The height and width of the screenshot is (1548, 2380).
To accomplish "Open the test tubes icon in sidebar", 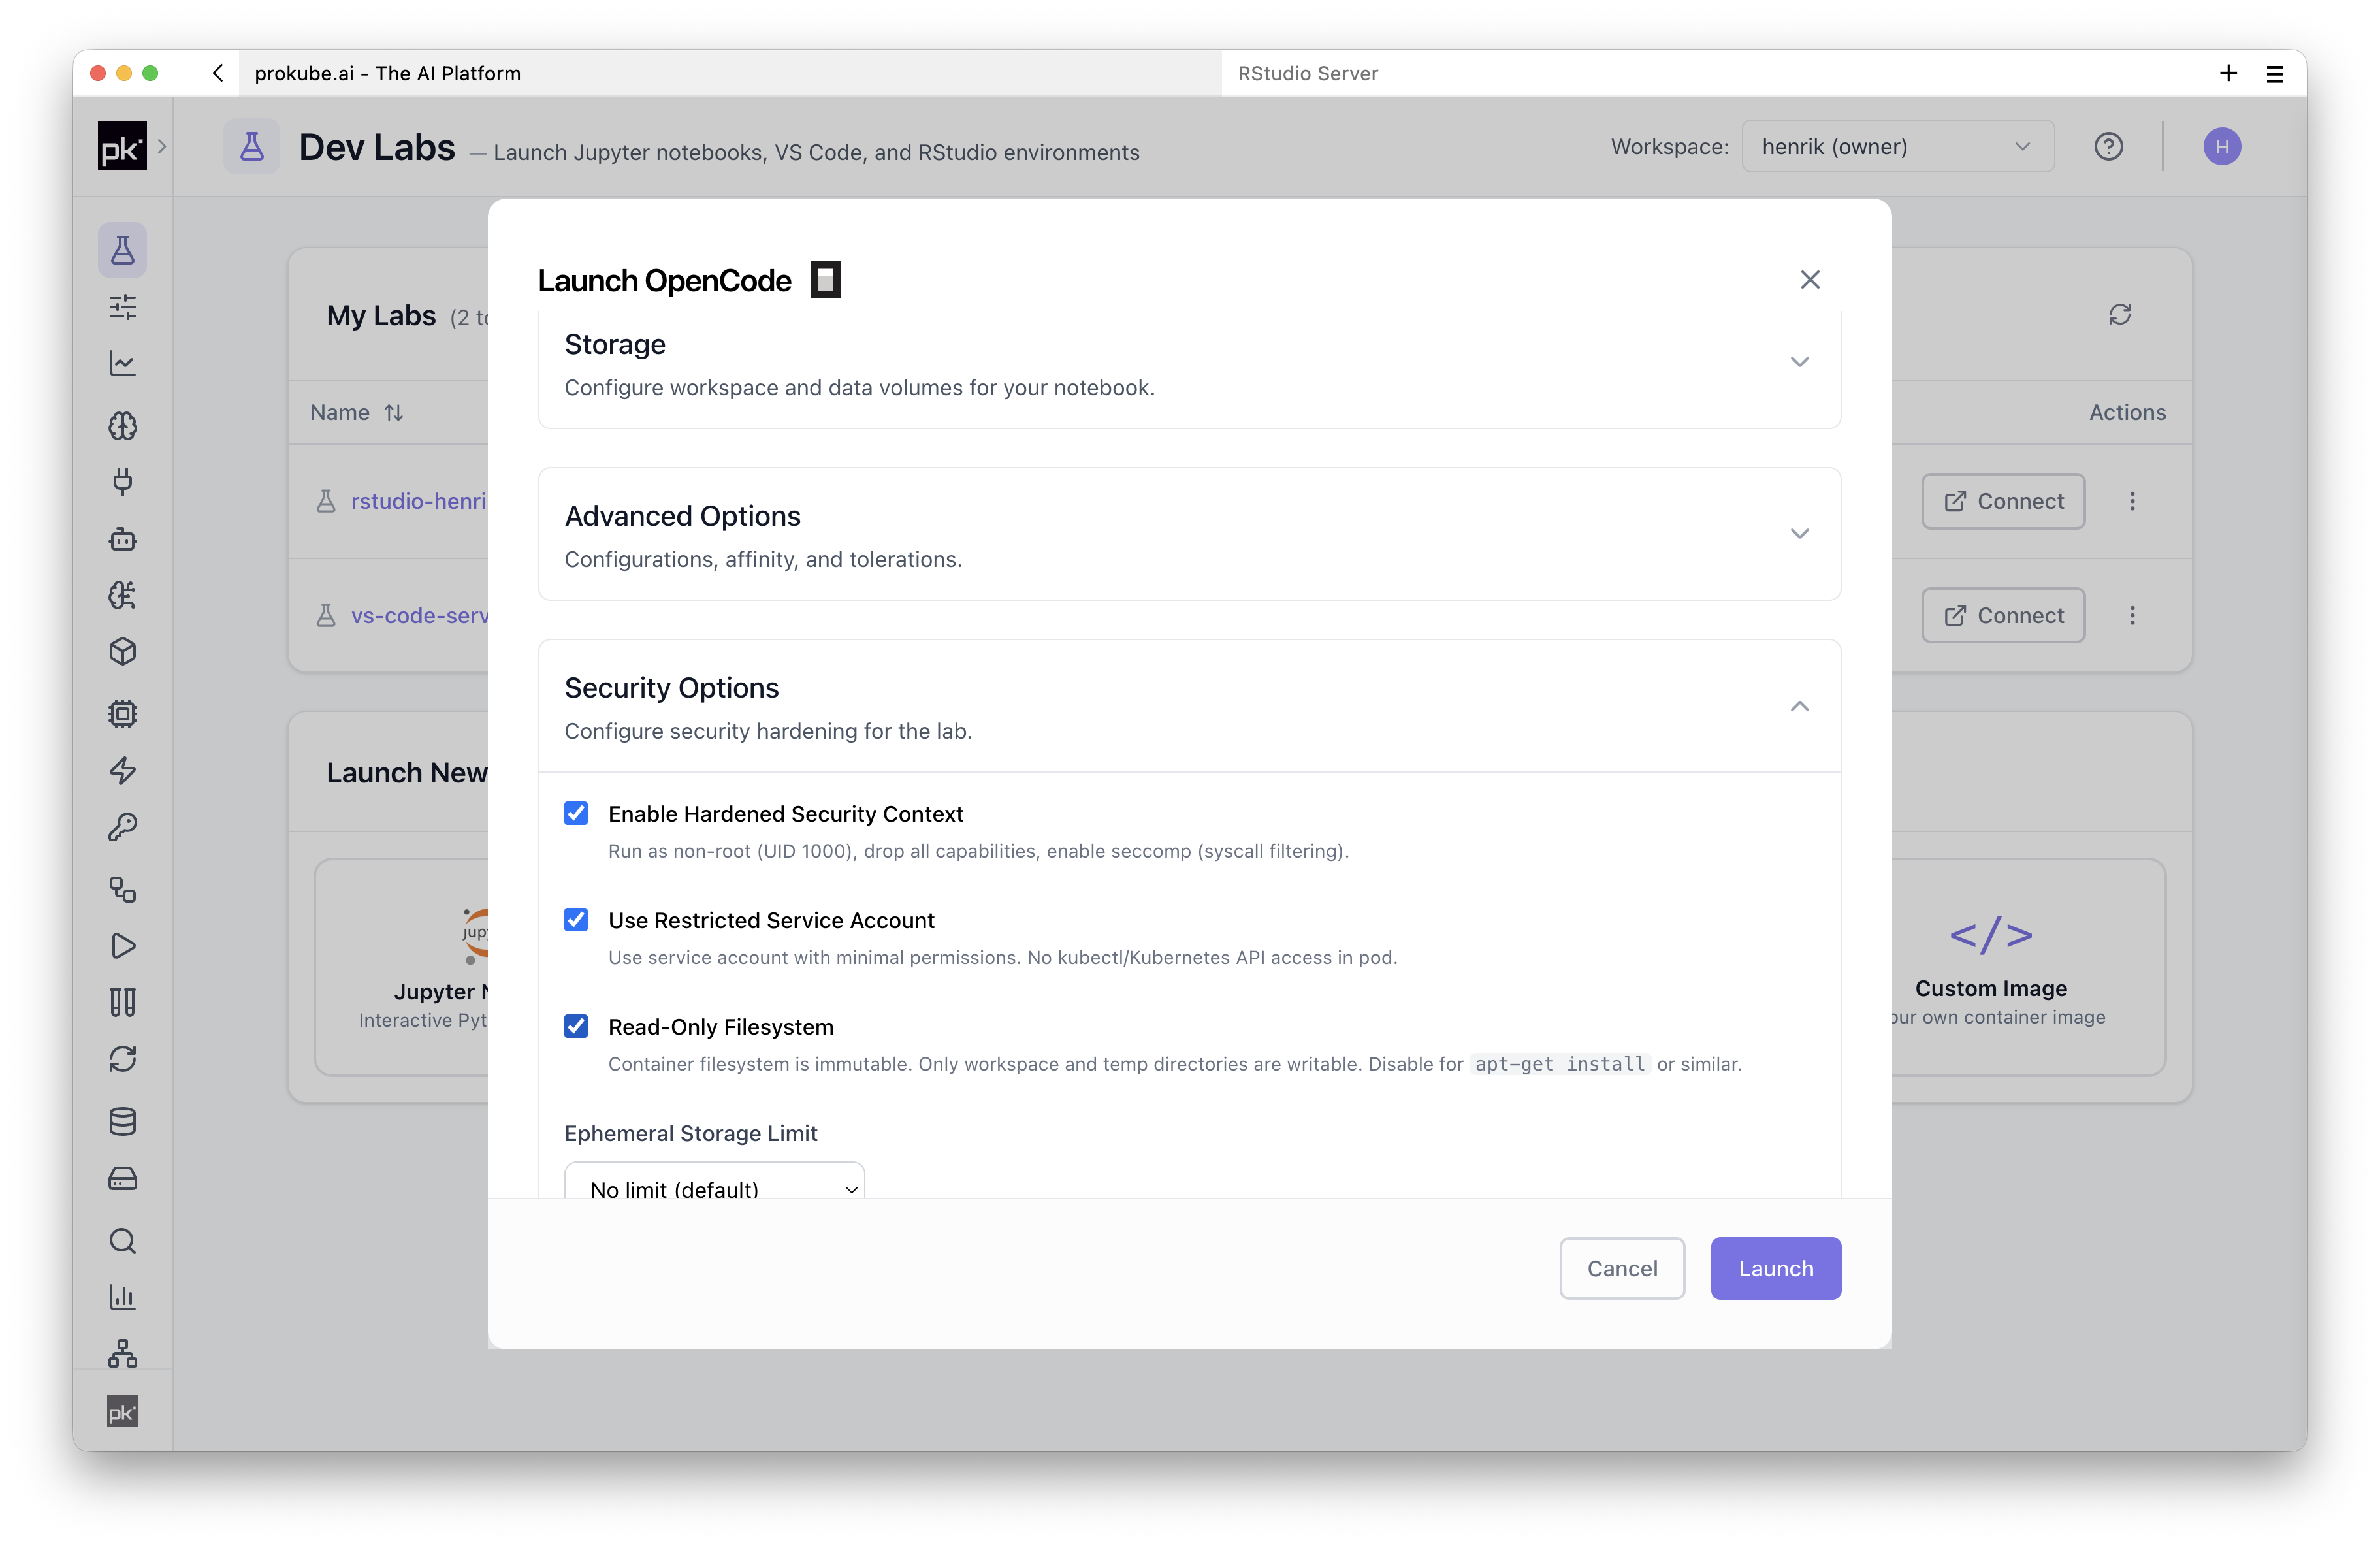I will [122, 1002].
